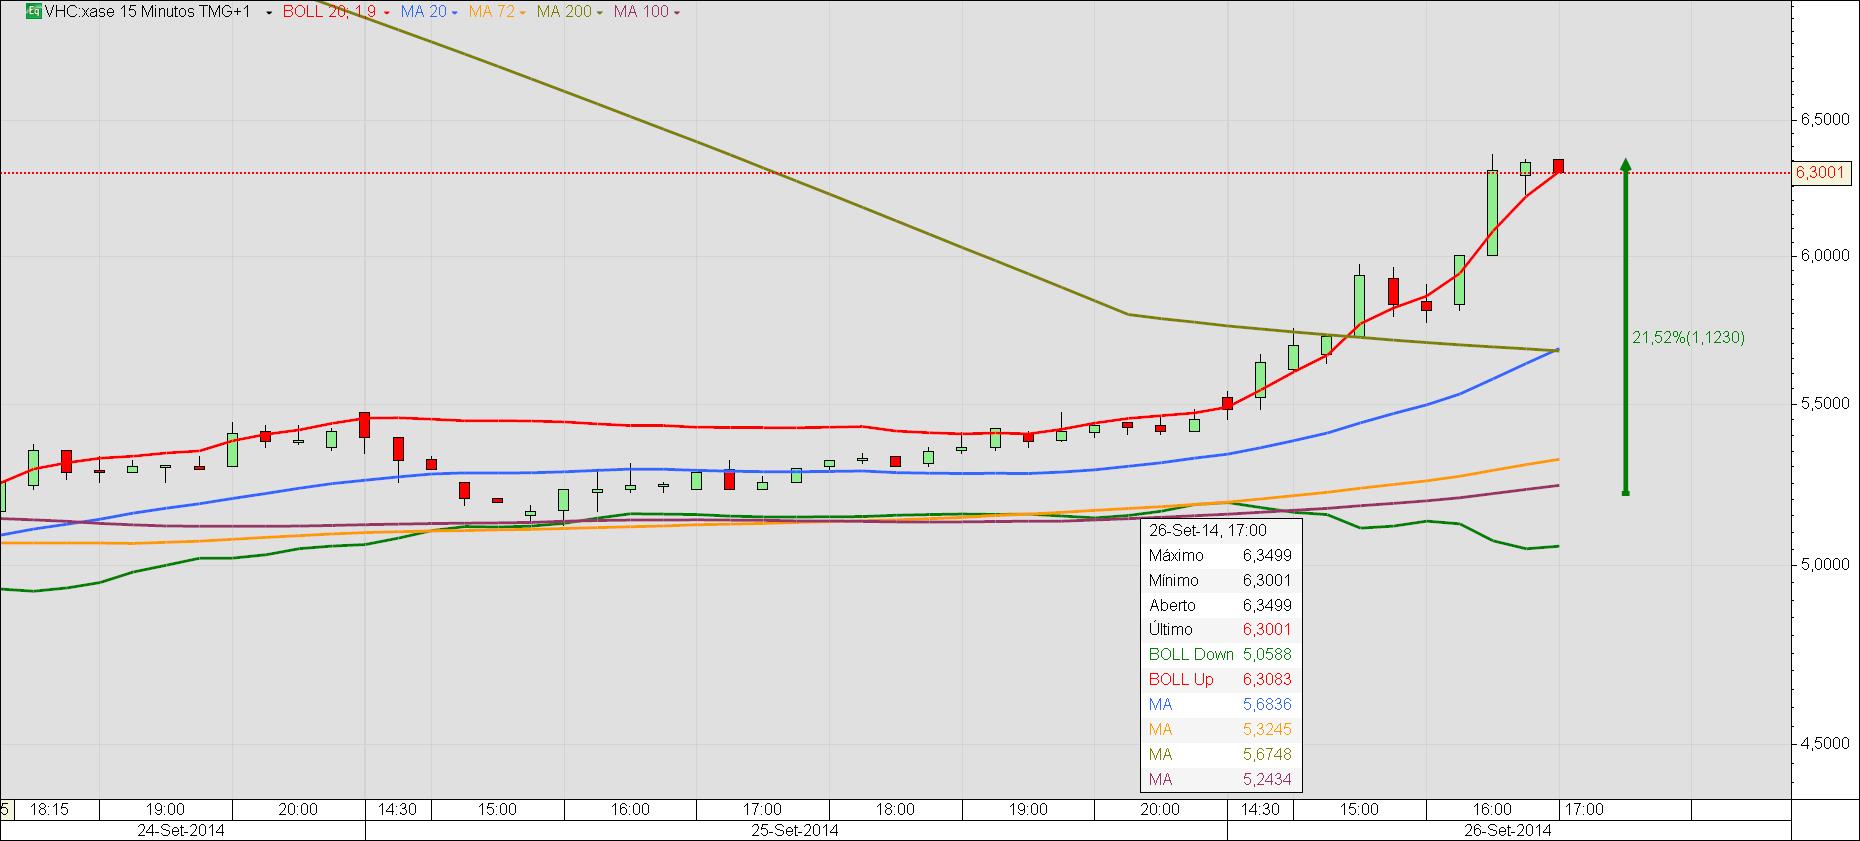Click the 26-Set-14, 17:00 tooltip header
Viewport: 1860px width, 841px height.
1208,531
